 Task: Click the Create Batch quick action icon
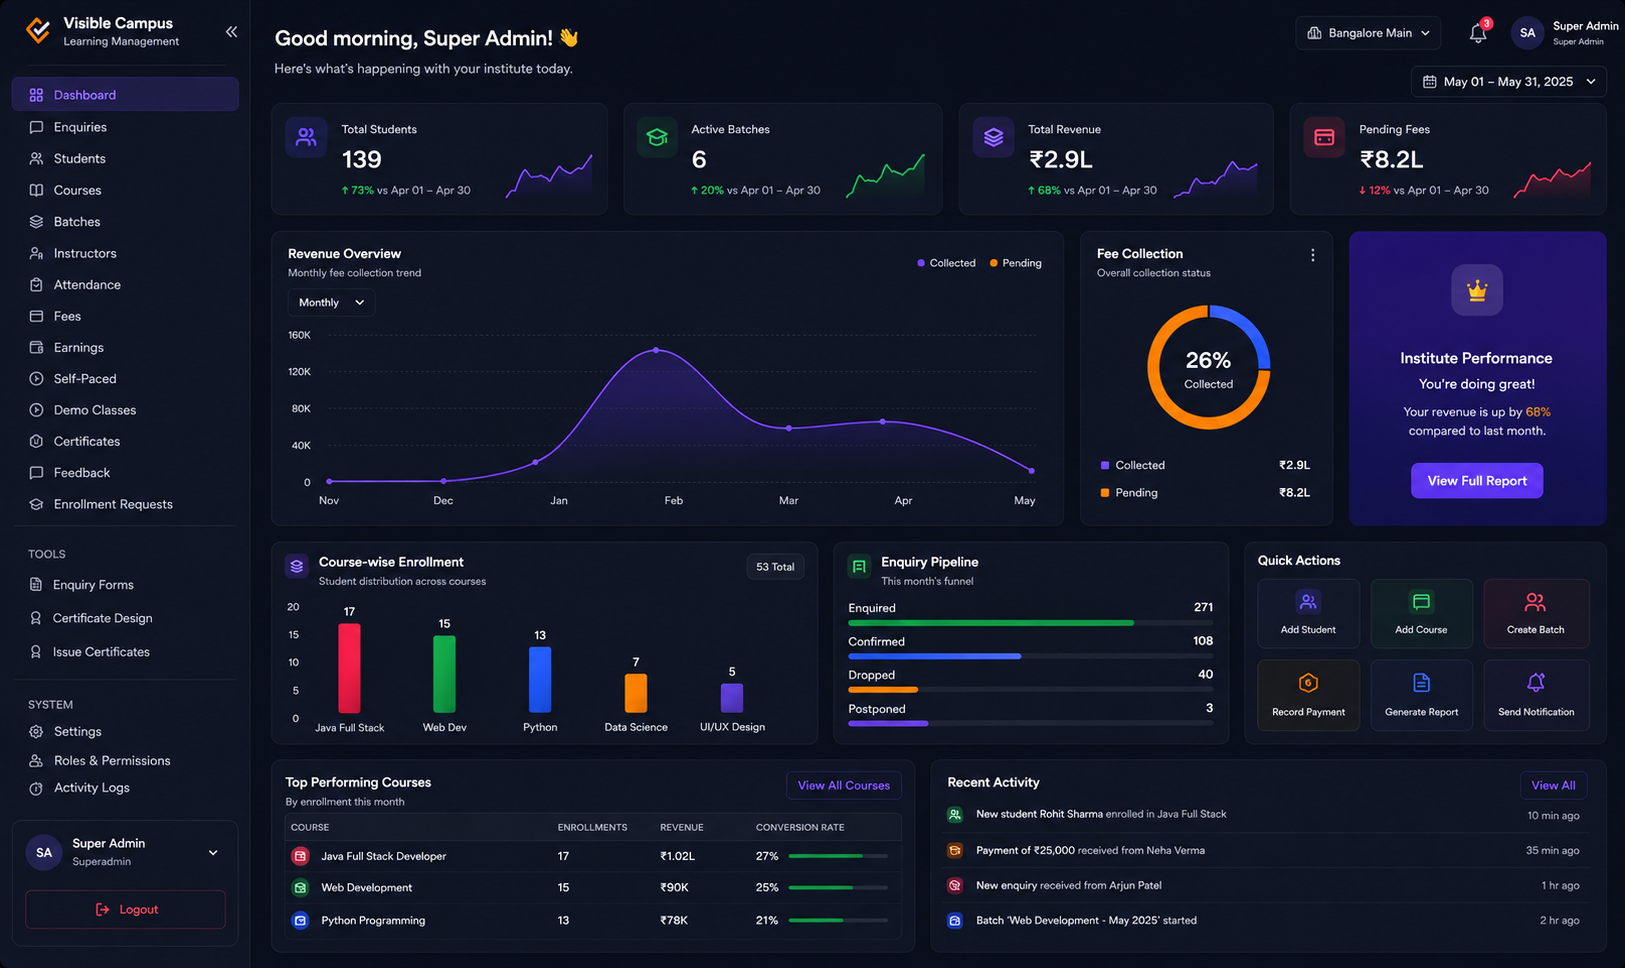tap(1535, 602)
